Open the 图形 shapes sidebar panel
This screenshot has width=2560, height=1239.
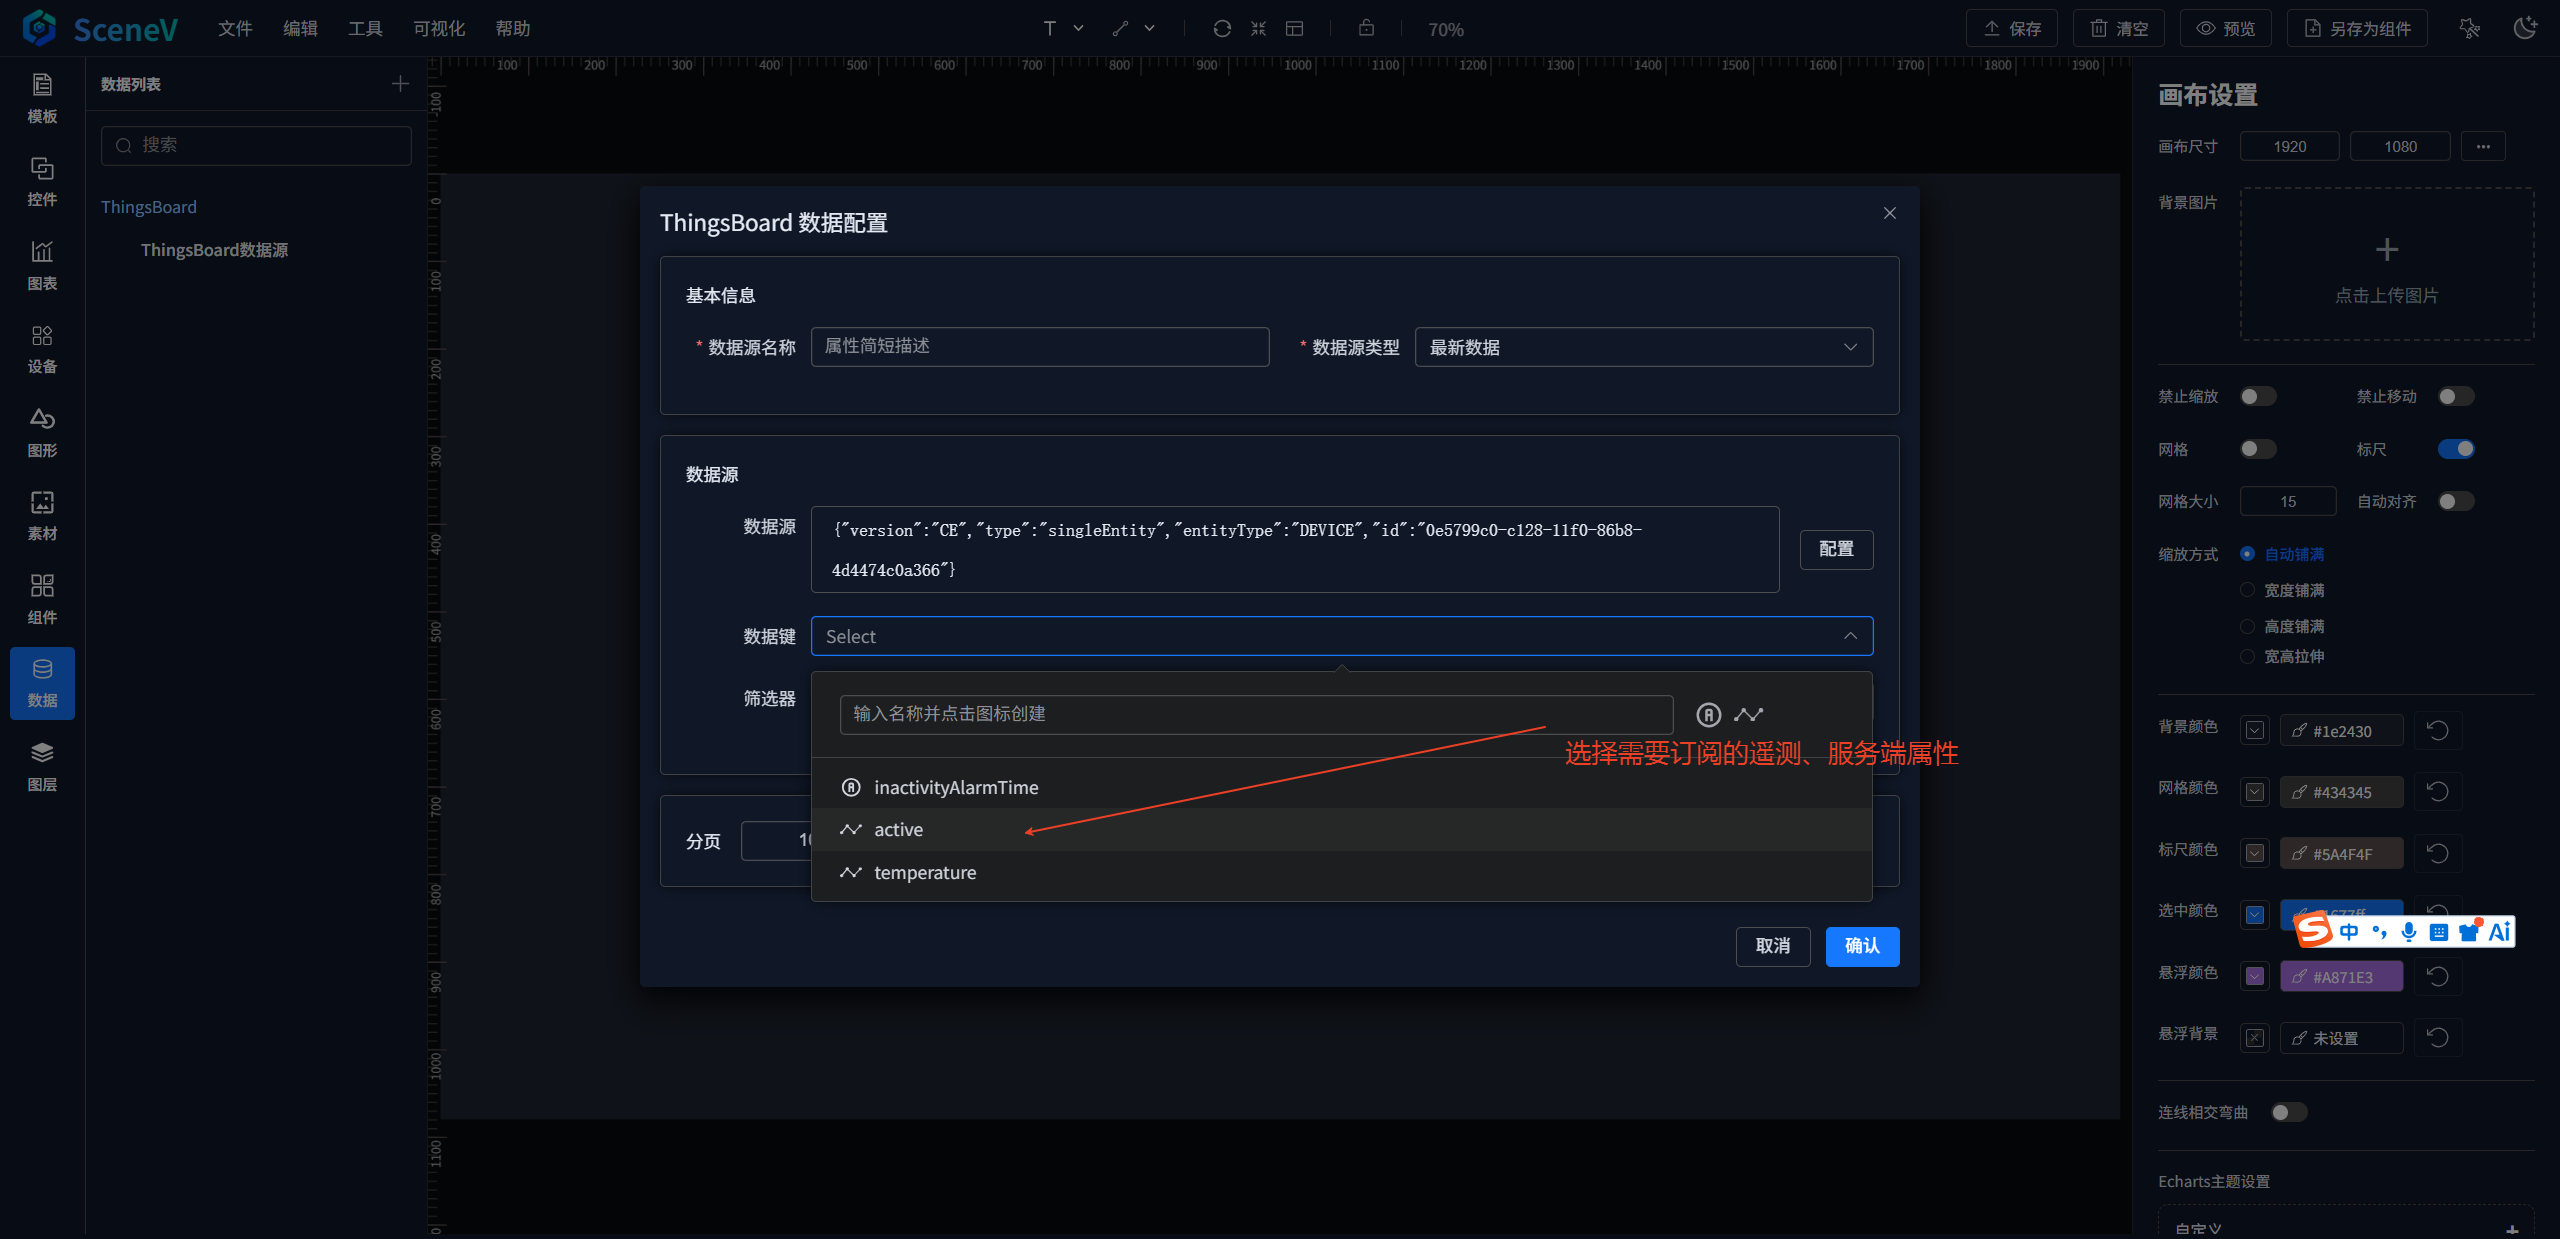pos(42,433)
